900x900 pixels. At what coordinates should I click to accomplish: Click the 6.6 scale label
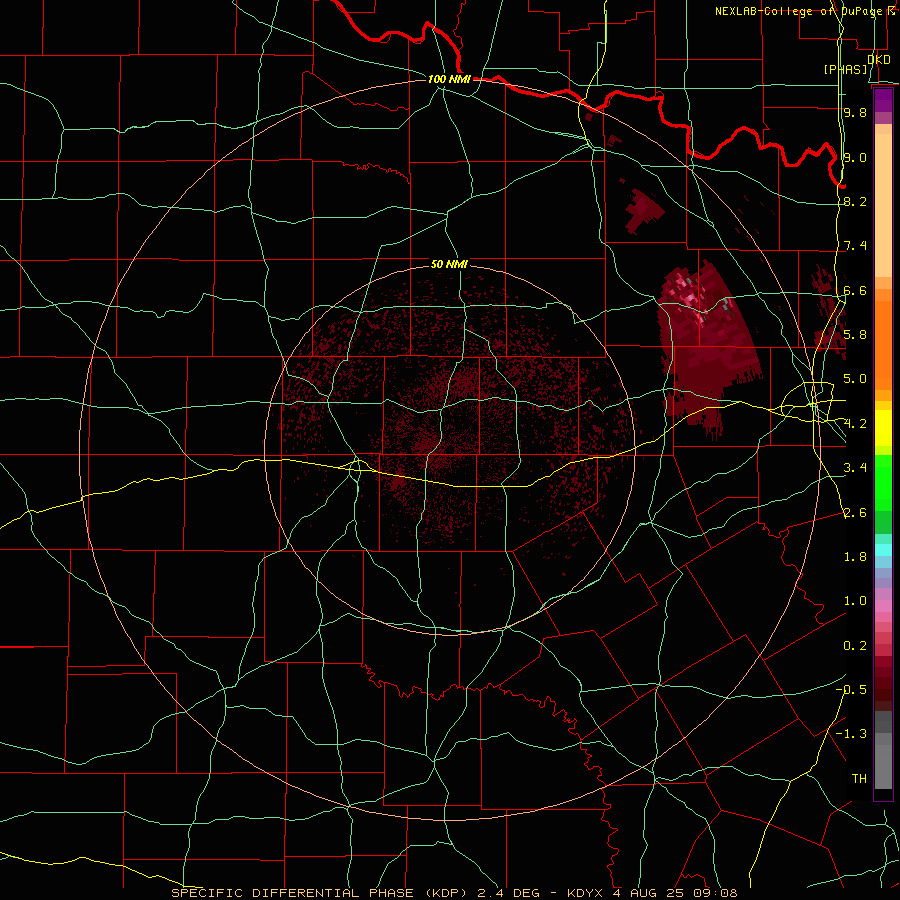855,290
